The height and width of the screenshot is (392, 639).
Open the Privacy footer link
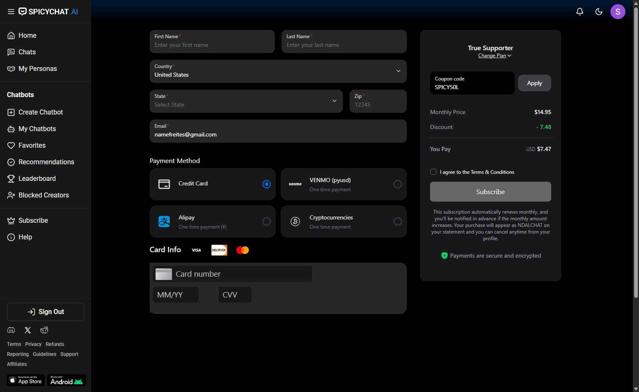tap(33, 344)
